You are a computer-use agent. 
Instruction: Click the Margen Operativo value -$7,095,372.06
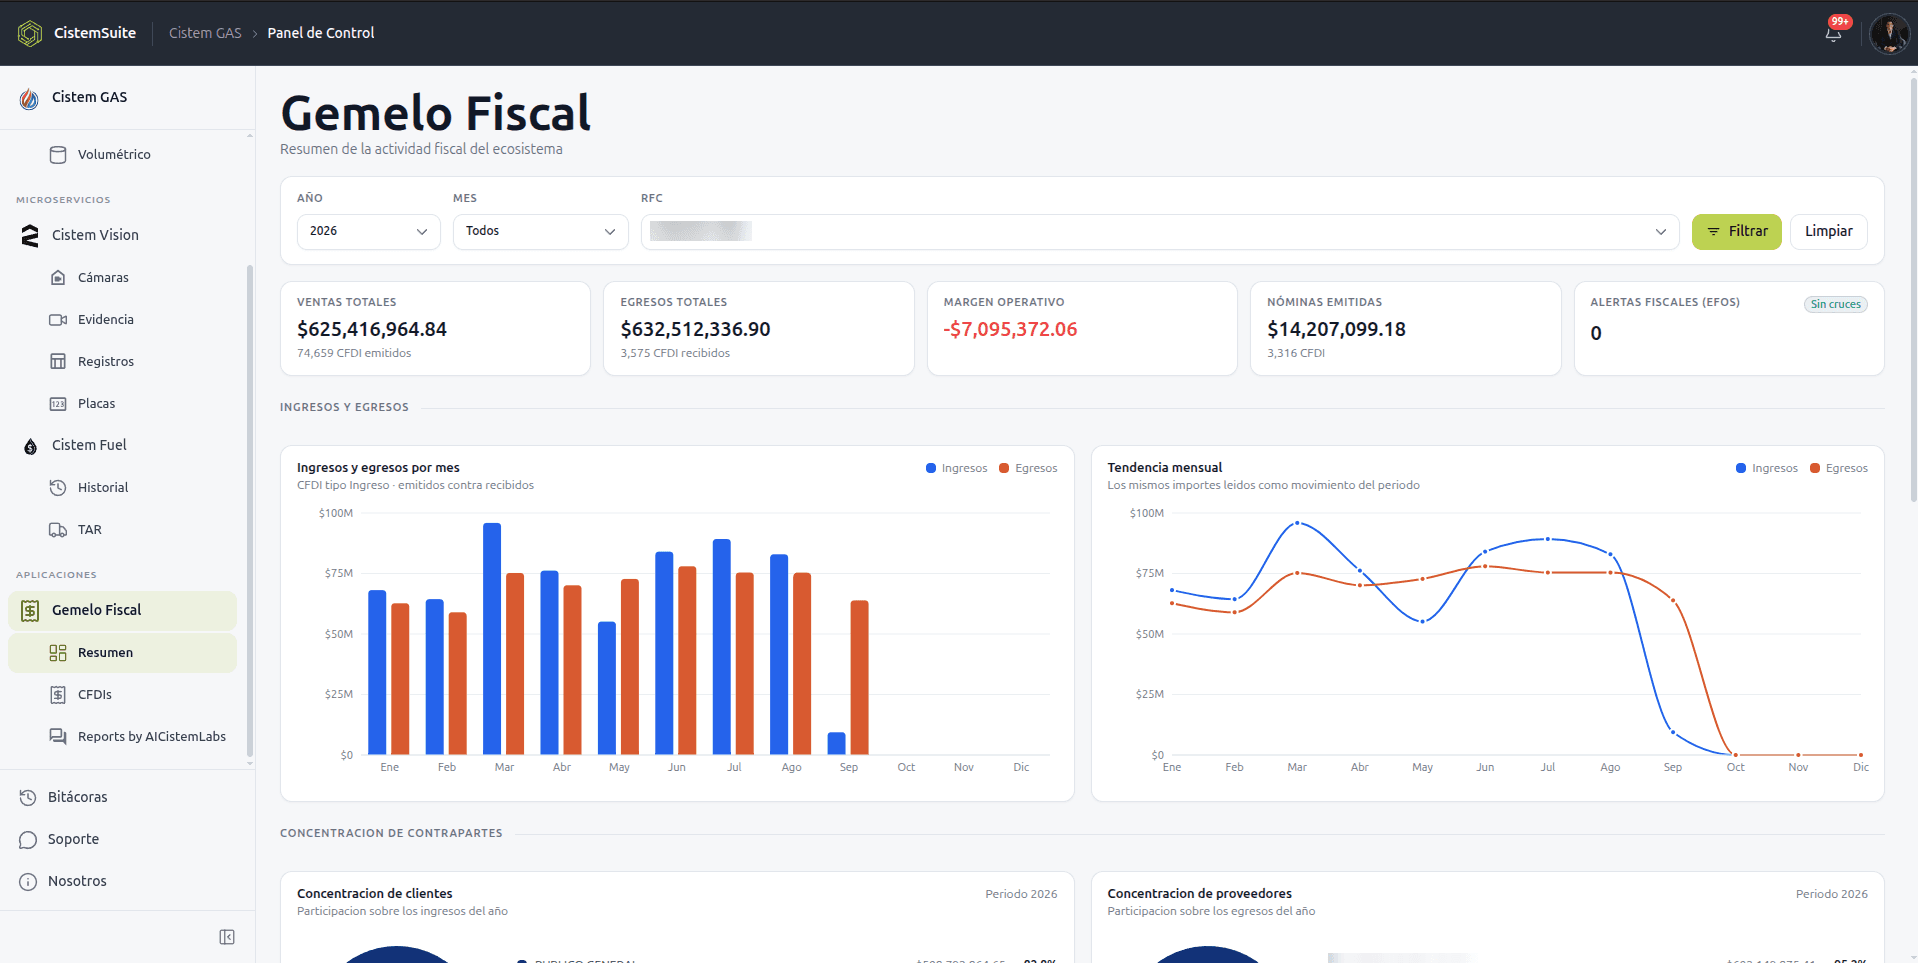pos(1011,330)
